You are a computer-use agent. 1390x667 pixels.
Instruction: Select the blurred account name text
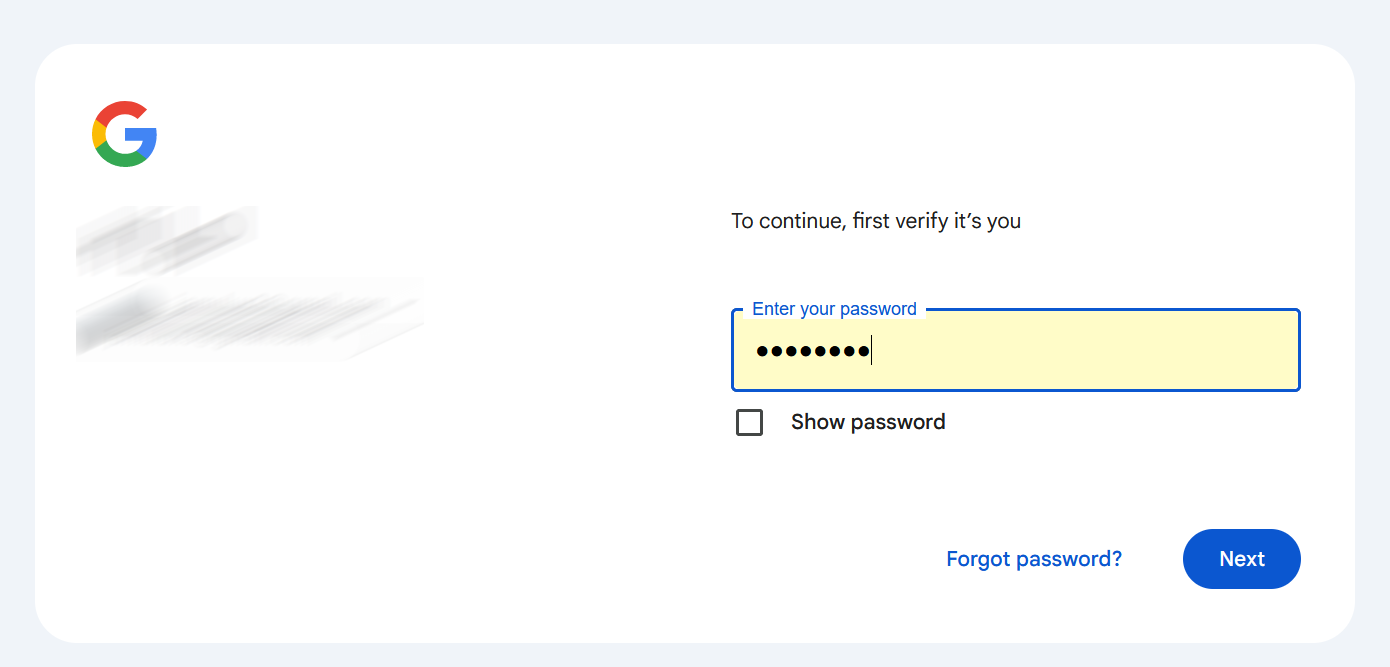tap(166, 238)
